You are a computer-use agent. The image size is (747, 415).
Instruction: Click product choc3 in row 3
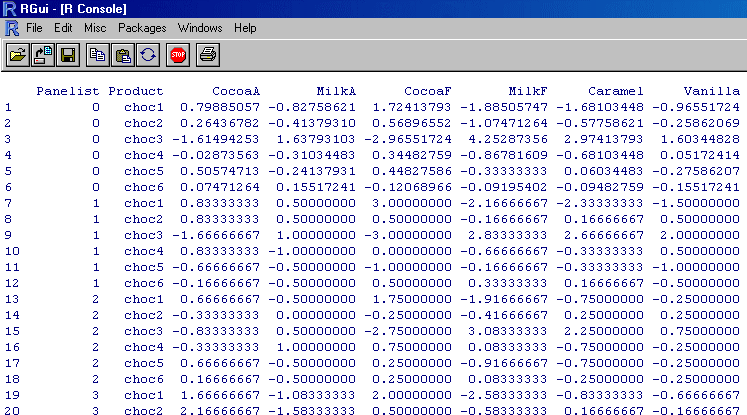pyautogui.click(x=144, y=139)
